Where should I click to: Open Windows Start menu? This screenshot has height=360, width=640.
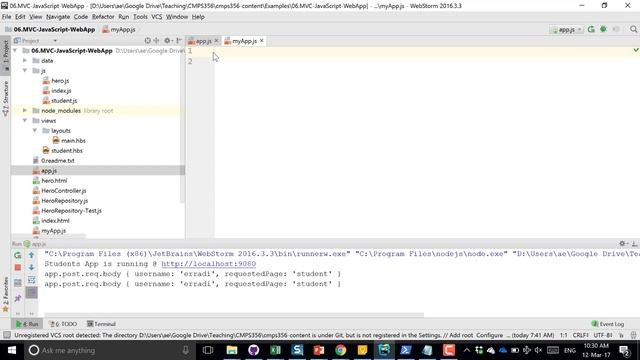11,350
